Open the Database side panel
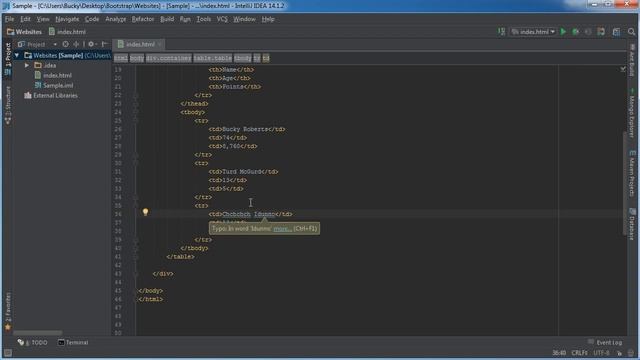The height and width of the screenshot is (360, 640). click(632, 224)
